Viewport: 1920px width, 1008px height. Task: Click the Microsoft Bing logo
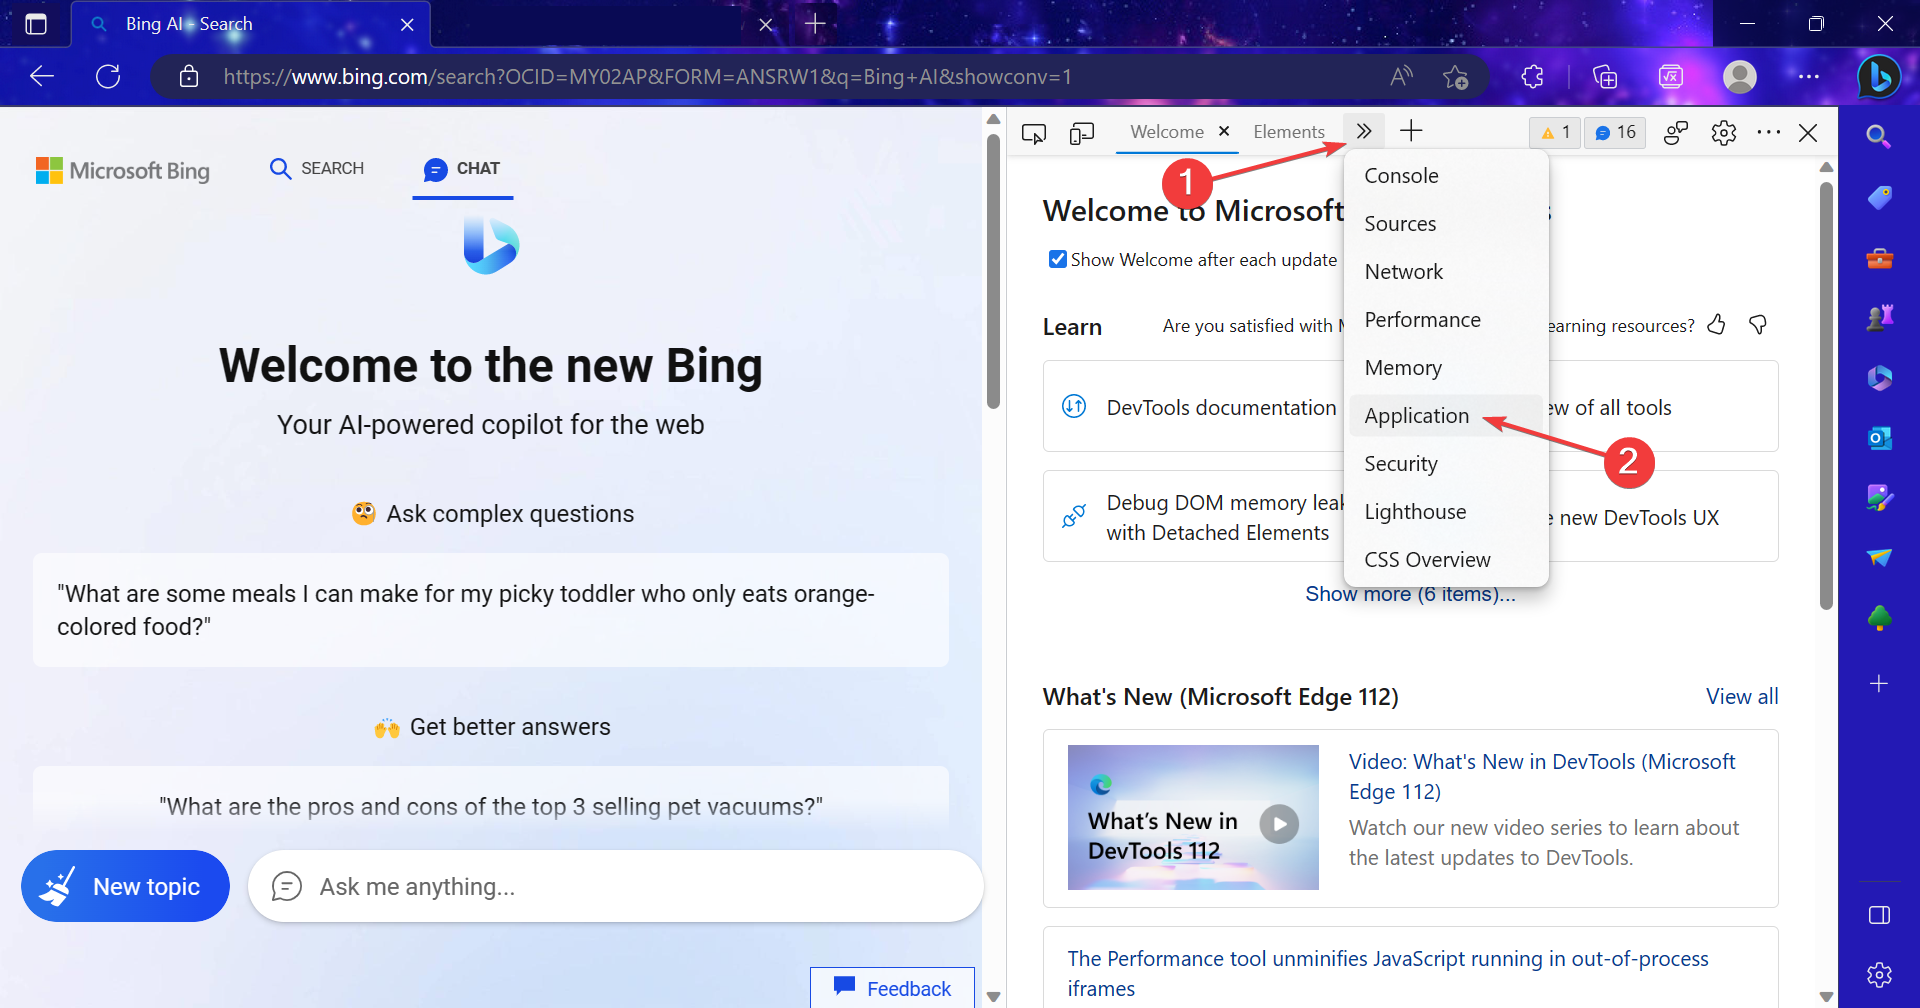(x=123, y=171)
